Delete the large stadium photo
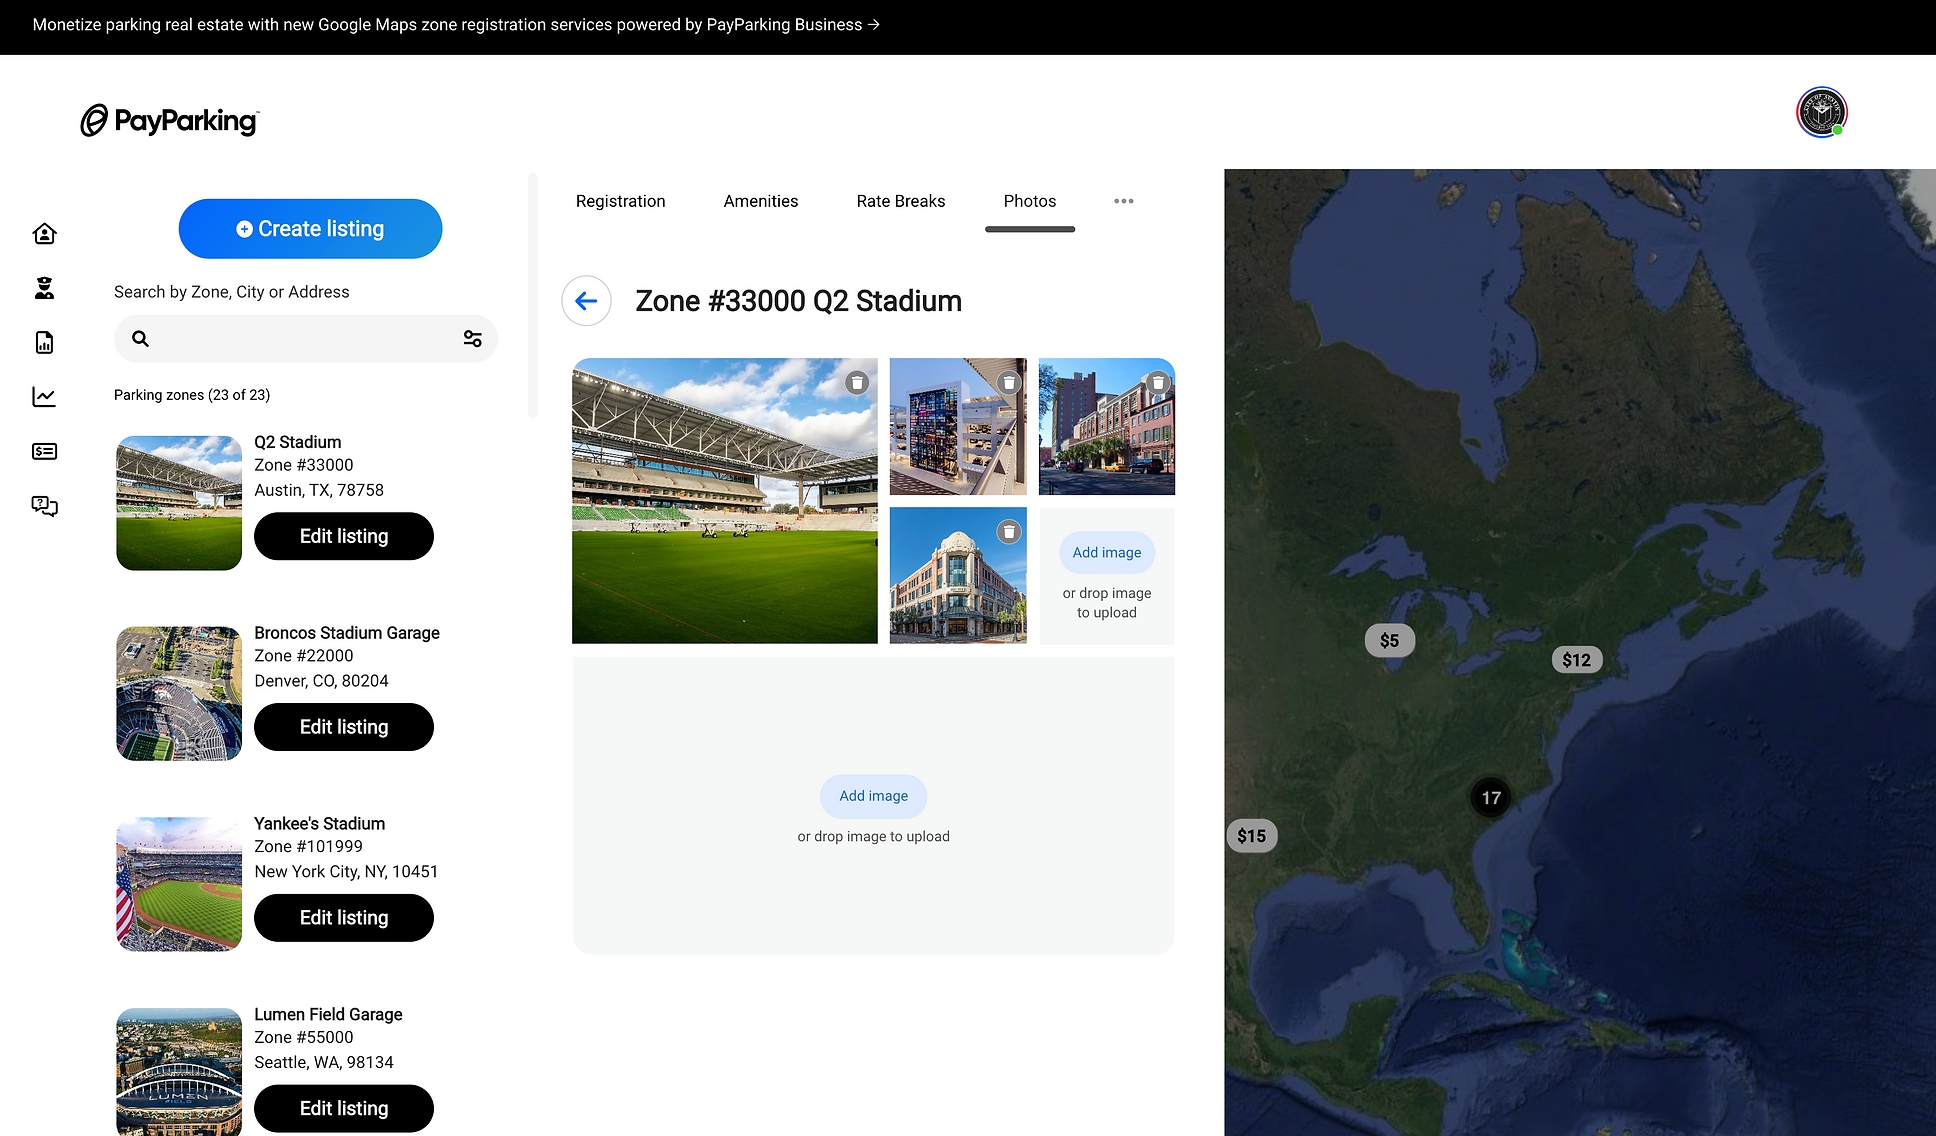Image resolution: width=1936 pixels, height=1136 pixels. click(857, 382)
